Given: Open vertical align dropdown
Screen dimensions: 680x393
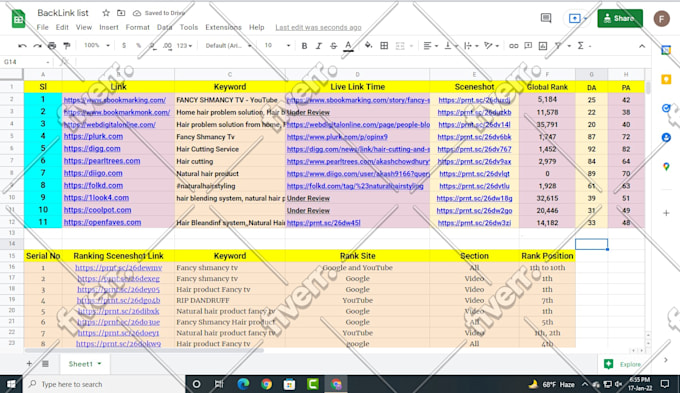Looking at the screenshot, I should coord(451,46).
